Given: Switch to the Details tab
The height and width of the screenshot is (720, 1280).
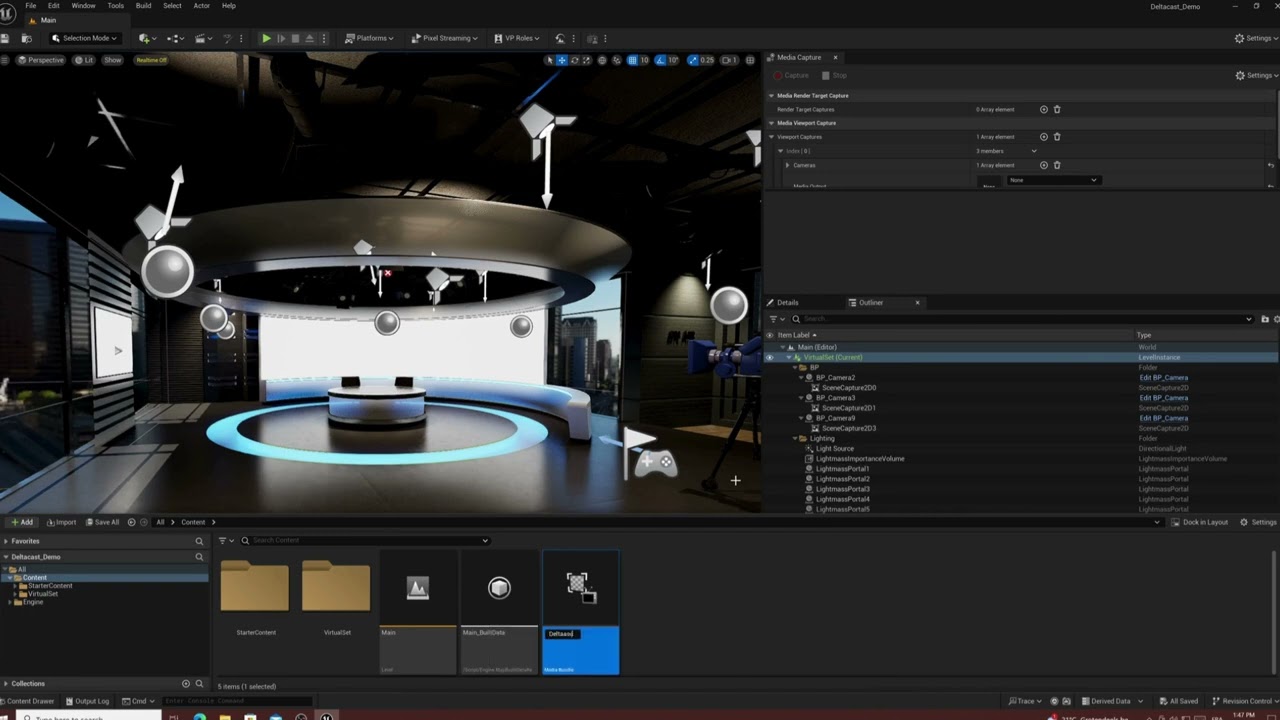Looking at the screenshot, I should 787,302.
